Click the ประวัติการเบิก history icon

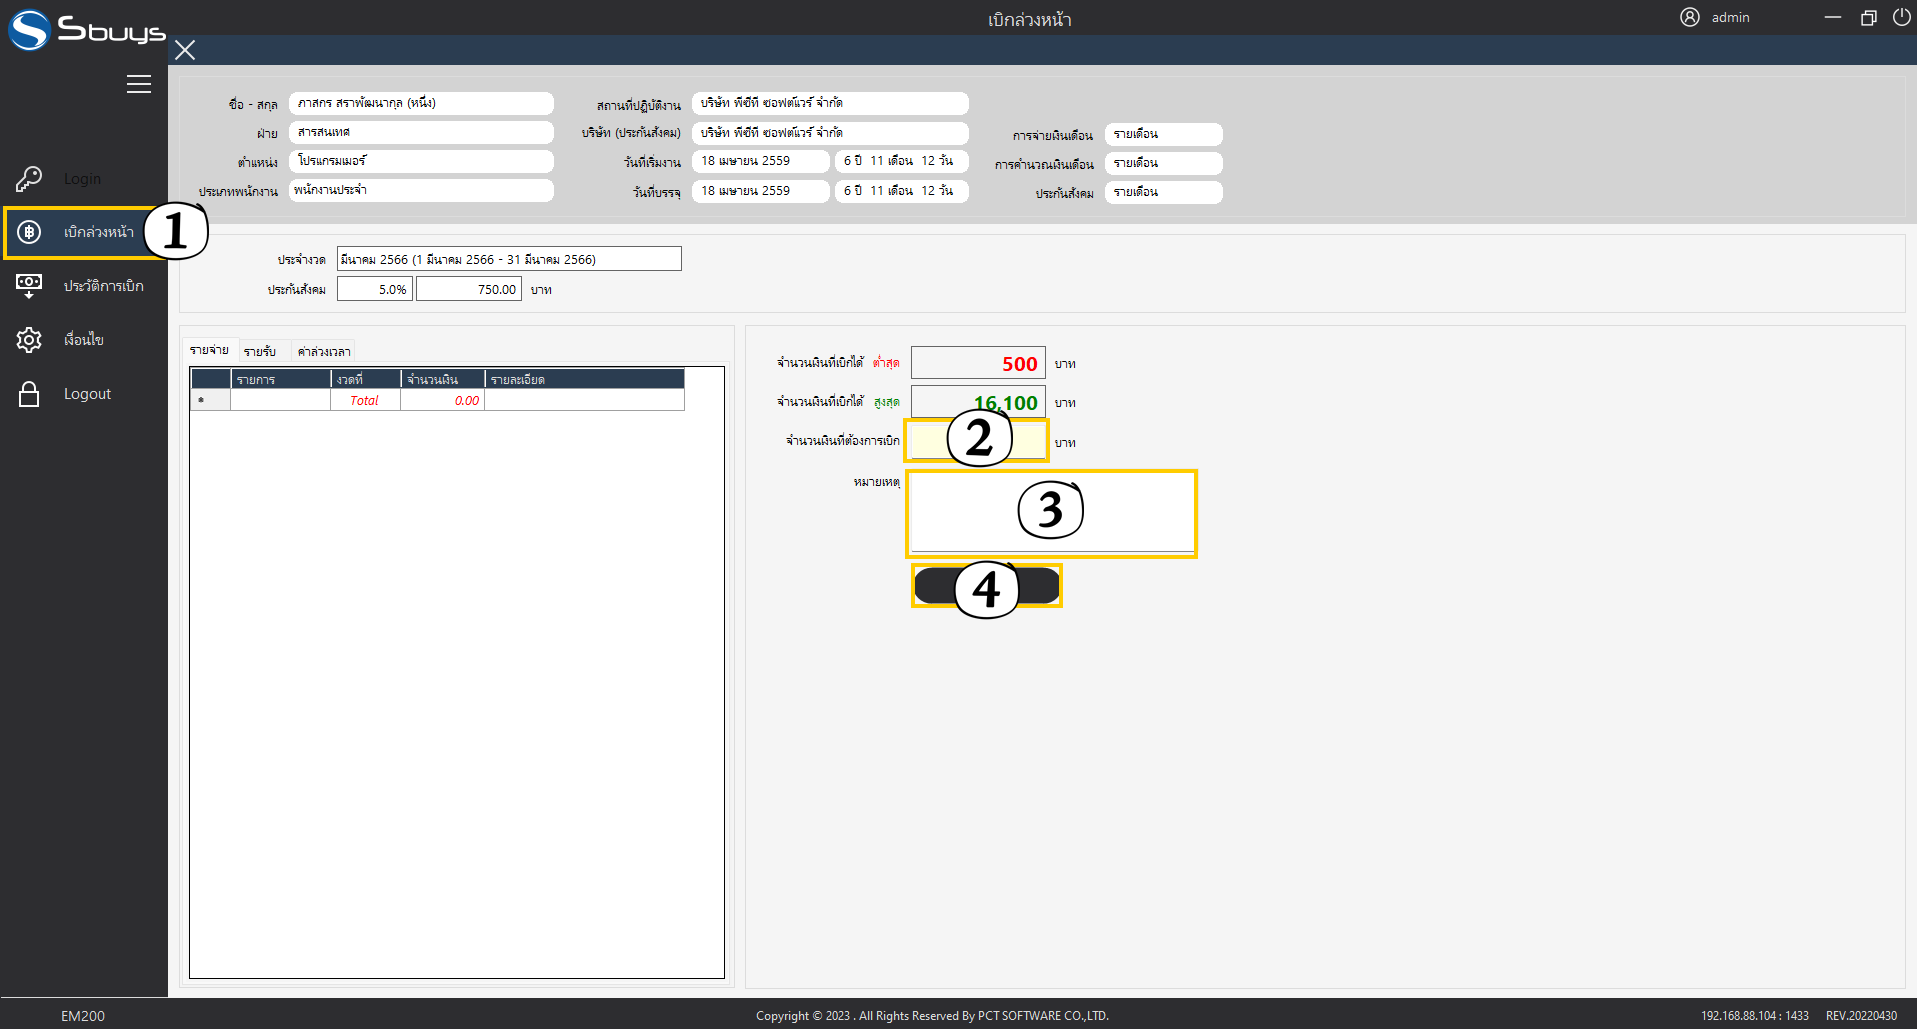(x=29, y=286)
